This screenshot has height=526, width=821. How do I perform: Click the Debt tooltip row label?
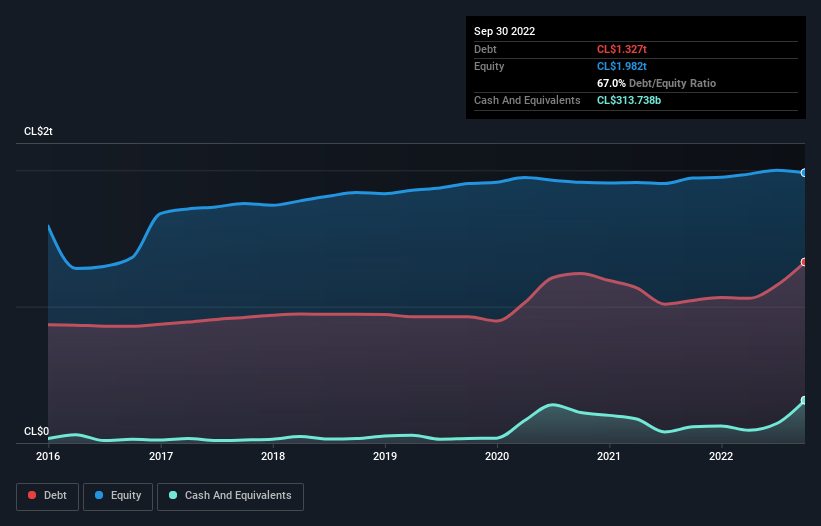[485, 49]
